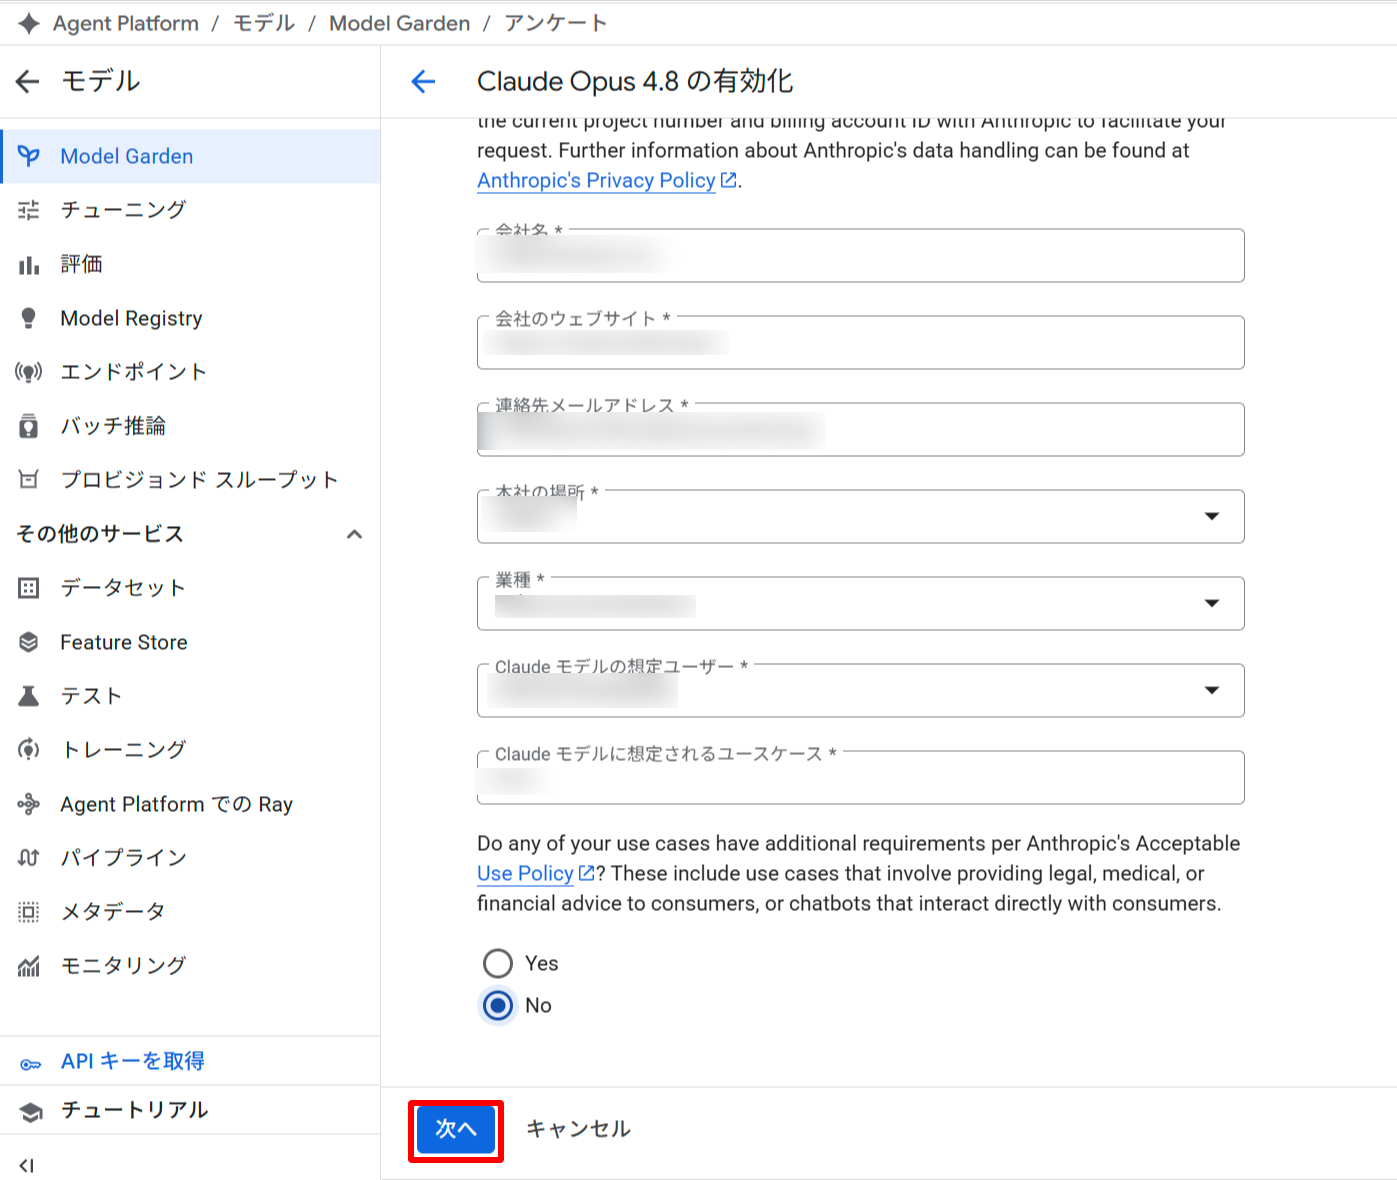Select テスト in the sidebar
The height and width of the screenshot is (1180, 1397).
tap(190, 696)
